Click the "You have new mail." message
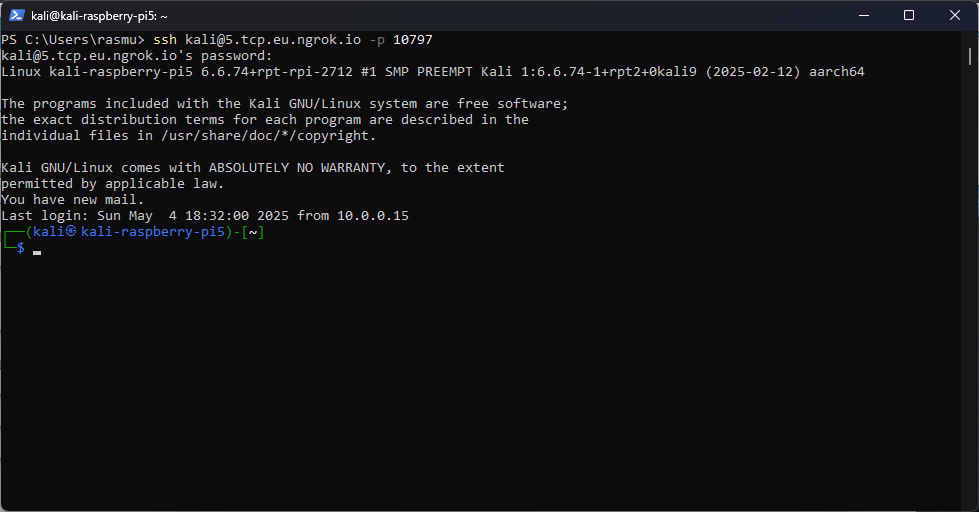Image resolution: width=979 pixels, height=512 pixels. pos(73,200)
